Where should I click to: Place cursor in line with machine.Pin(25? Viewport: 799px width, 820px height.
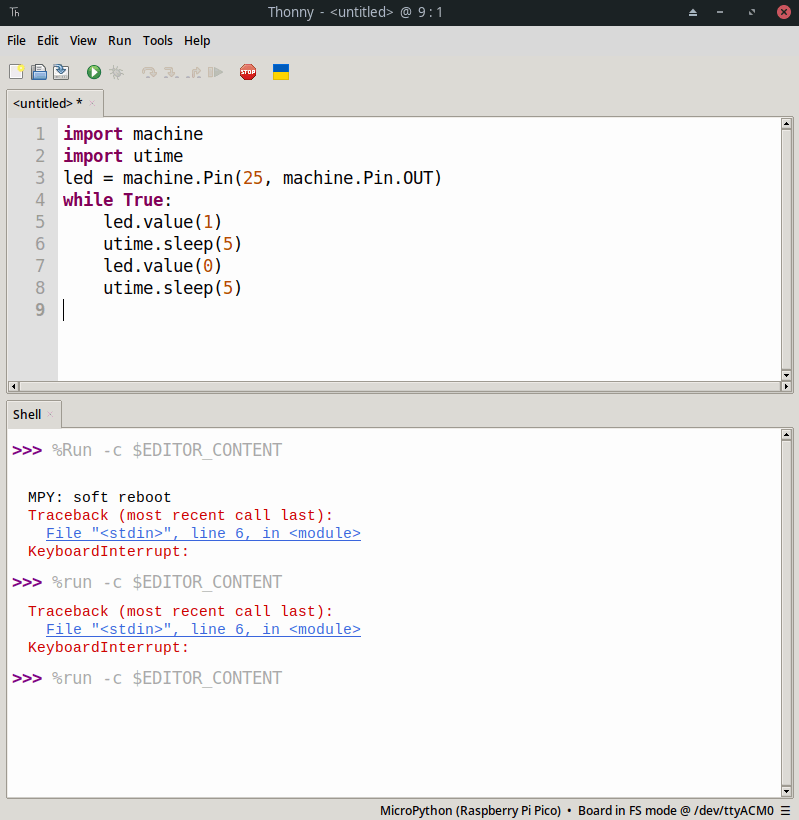pos(253,178)
